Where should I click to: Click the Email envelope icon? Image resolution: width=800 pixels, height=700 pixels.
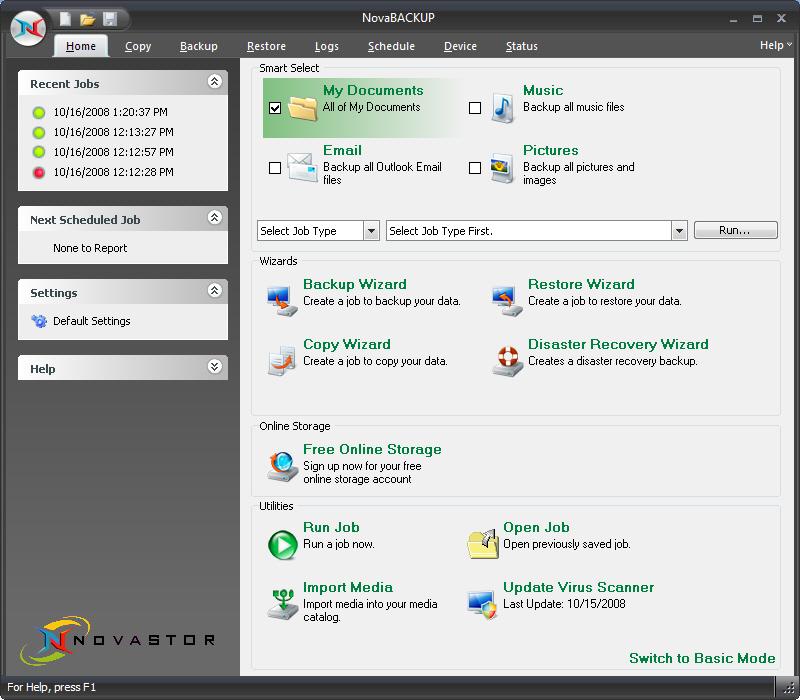click(x=302, y=167)
